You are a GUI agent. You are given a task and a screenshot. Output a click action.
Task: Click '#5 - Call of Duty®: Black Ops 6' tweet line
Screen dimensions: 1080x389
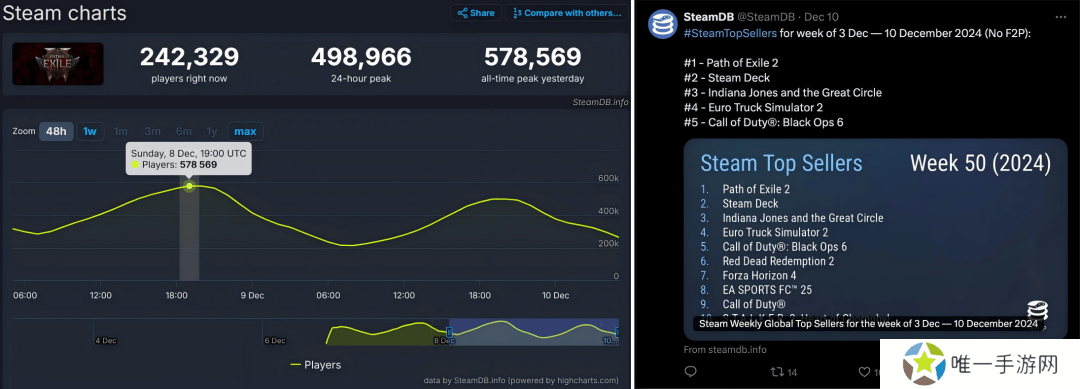tap(763, 122)
